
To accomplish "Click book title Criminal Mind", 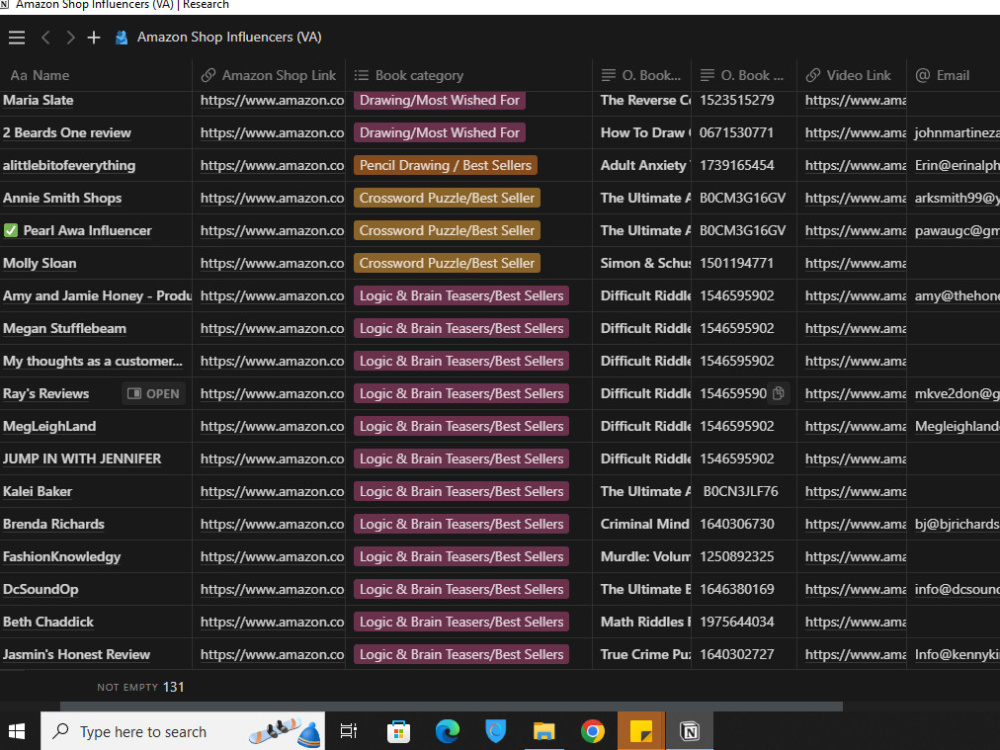I will click(x=645, y=524).
